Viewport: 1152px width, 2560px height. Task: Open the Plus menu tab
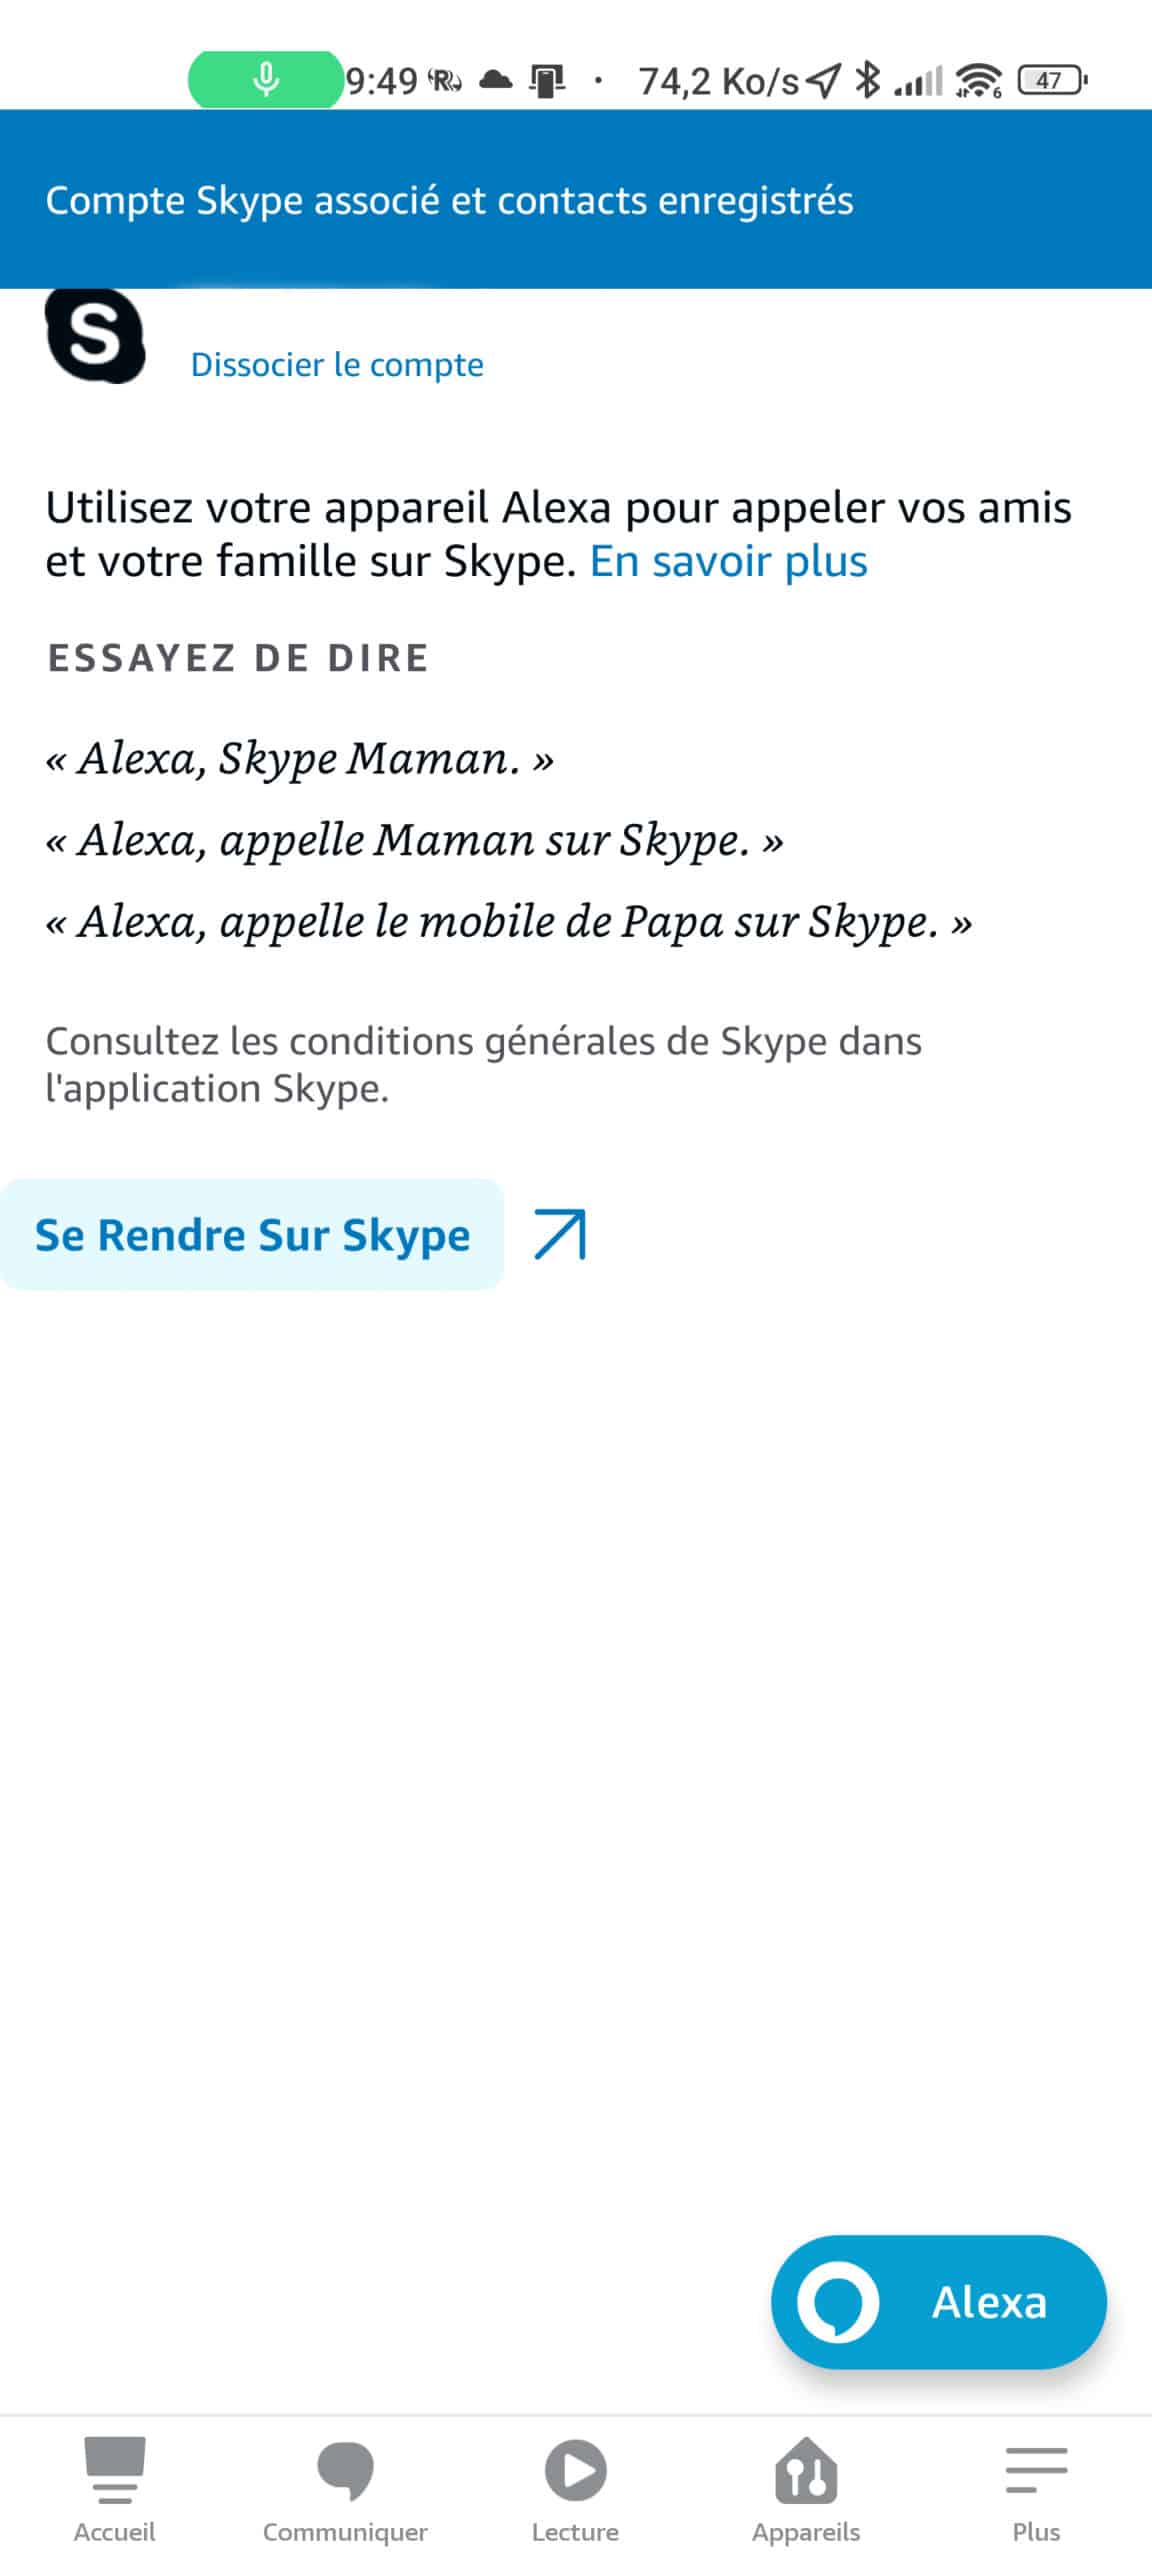click(x=1036, y=2487)
